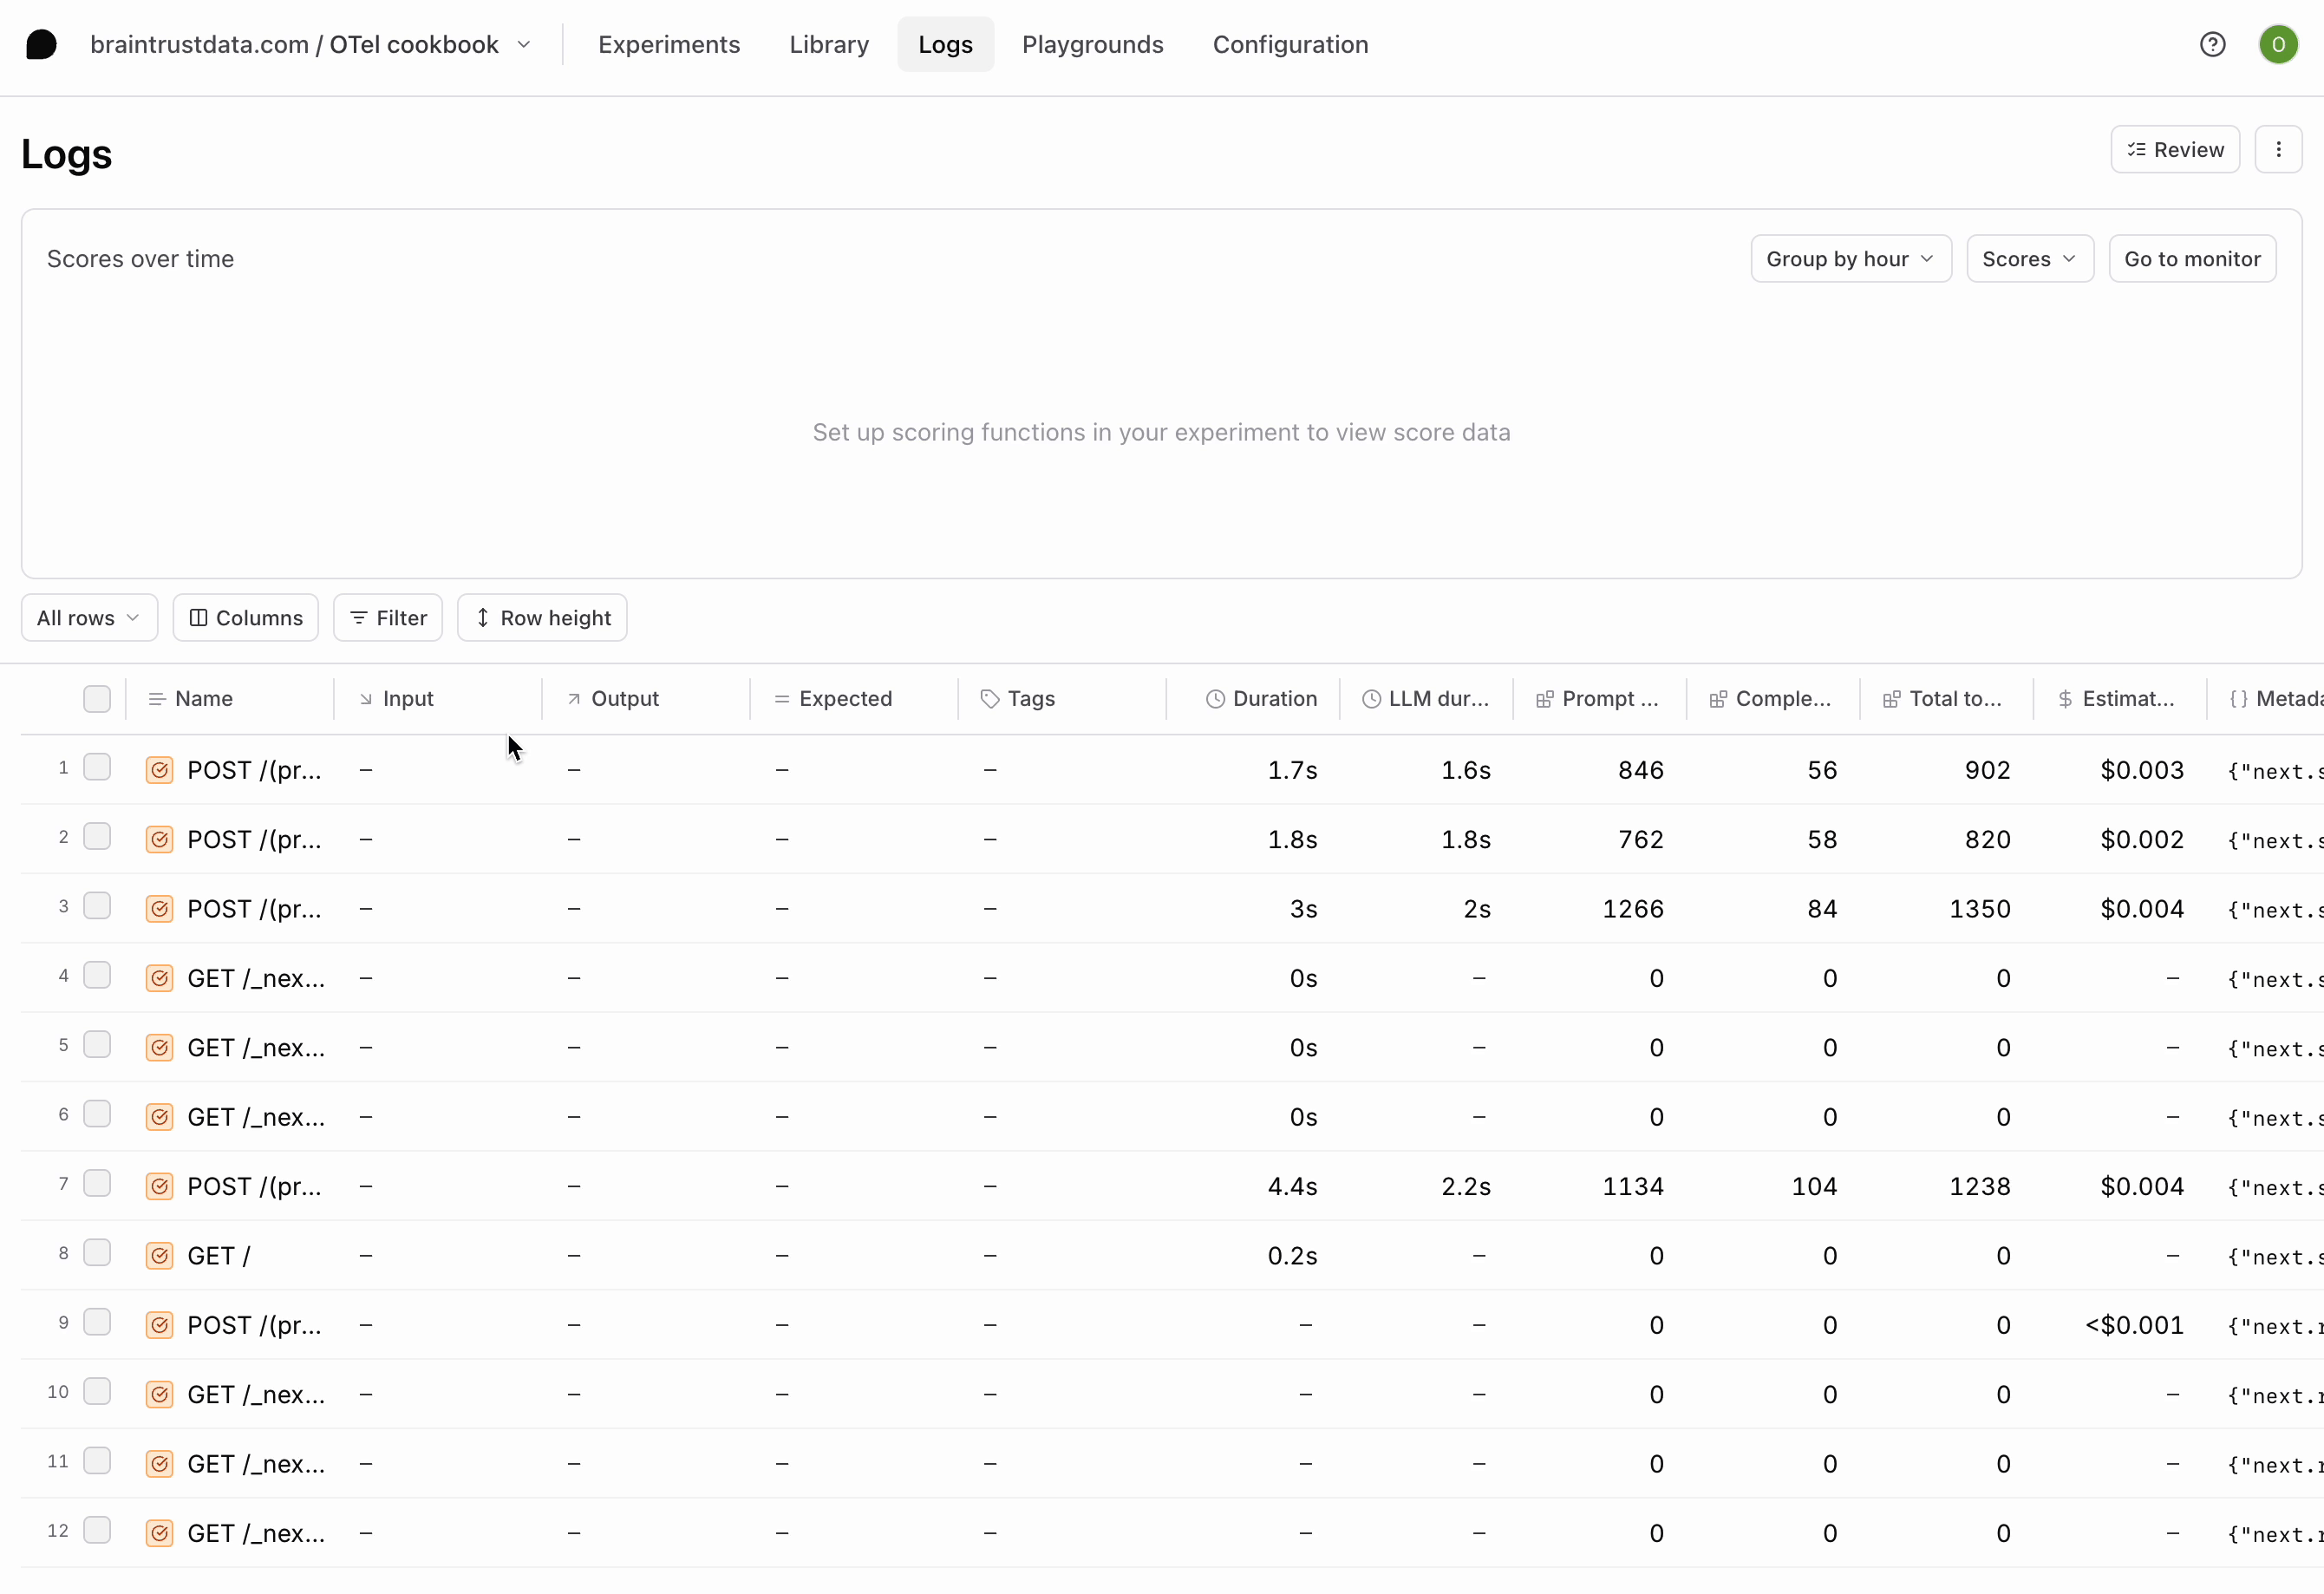Click the Output column arrow icon

pos(573,699)
